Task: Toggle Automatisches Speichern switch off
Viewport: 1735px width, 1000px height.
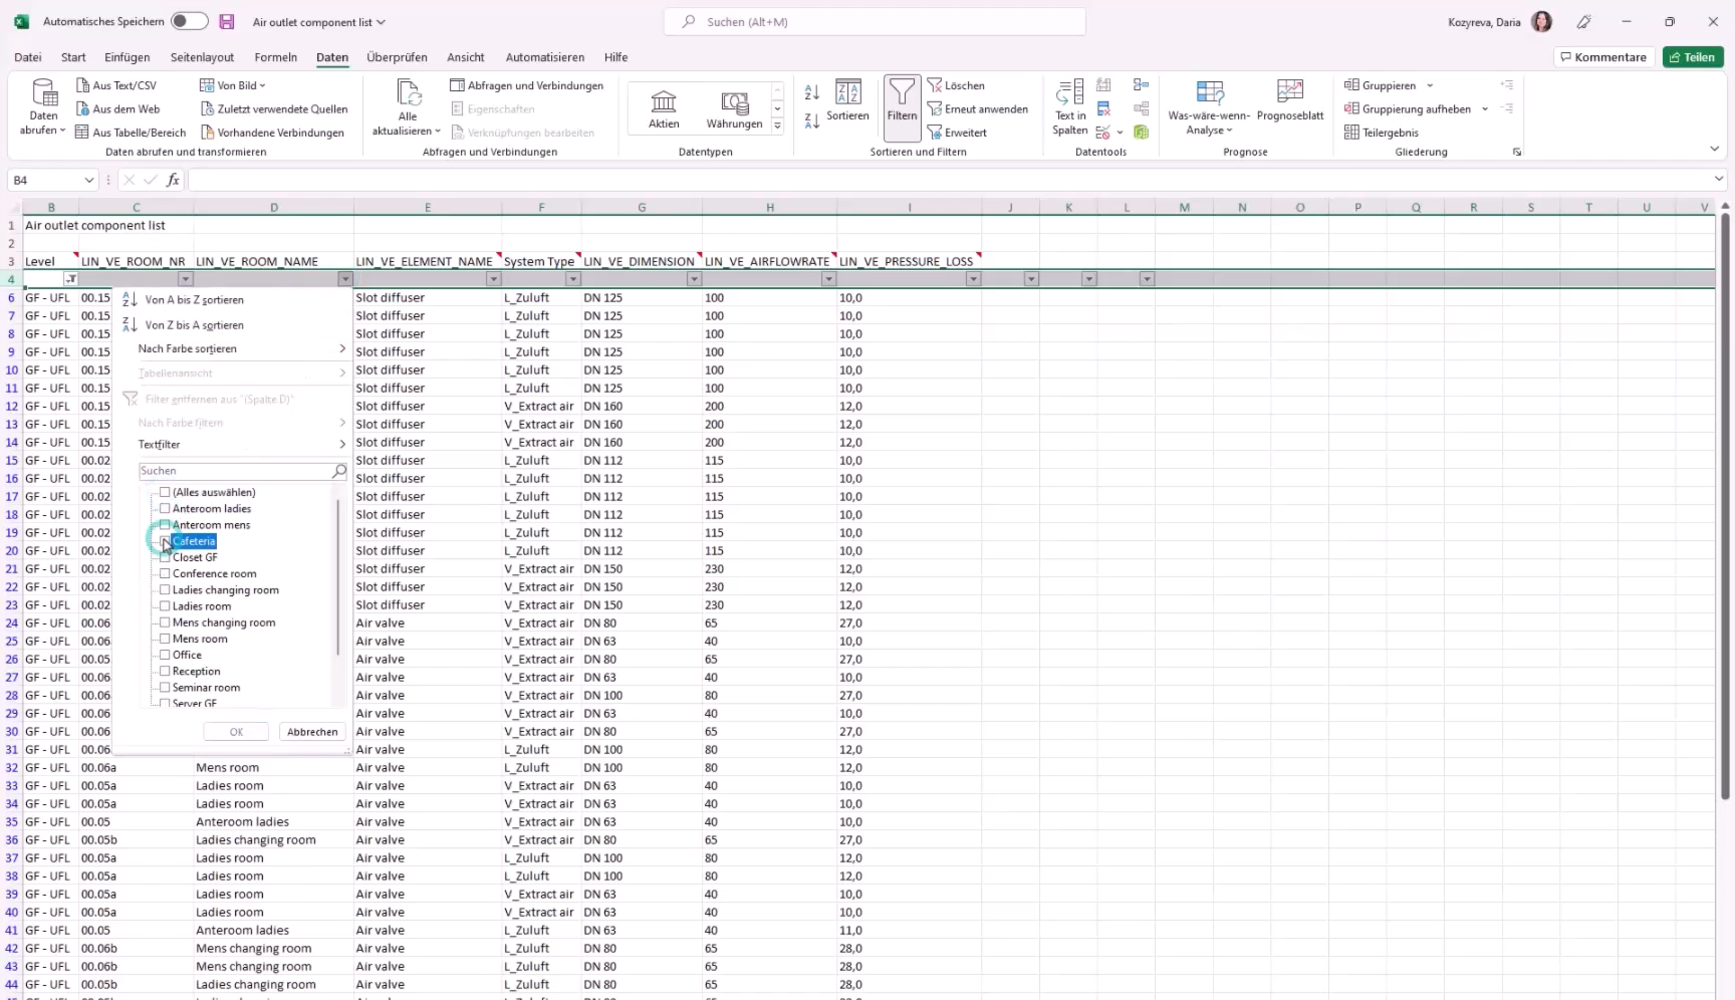Action: point(188,20)
